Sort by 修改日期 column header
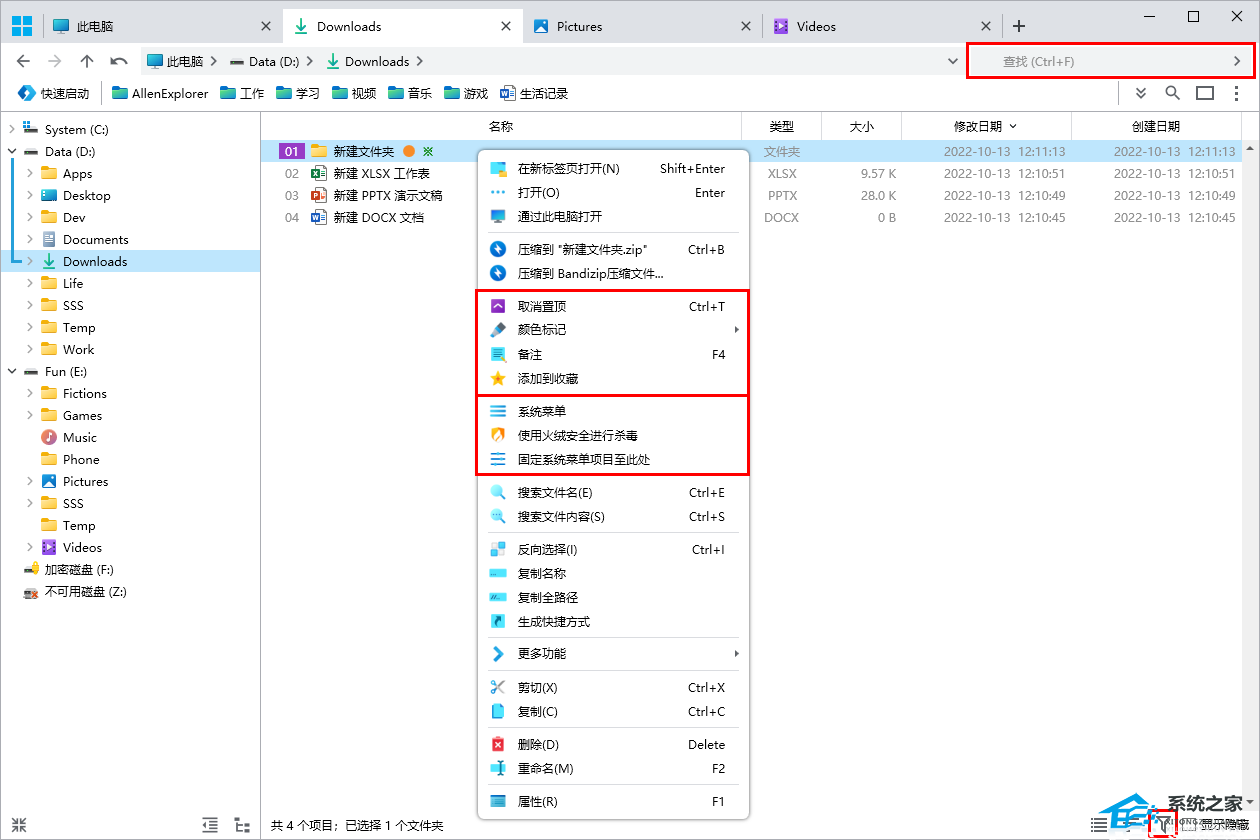The image size is (1260, 840). [x=985, y=126]
